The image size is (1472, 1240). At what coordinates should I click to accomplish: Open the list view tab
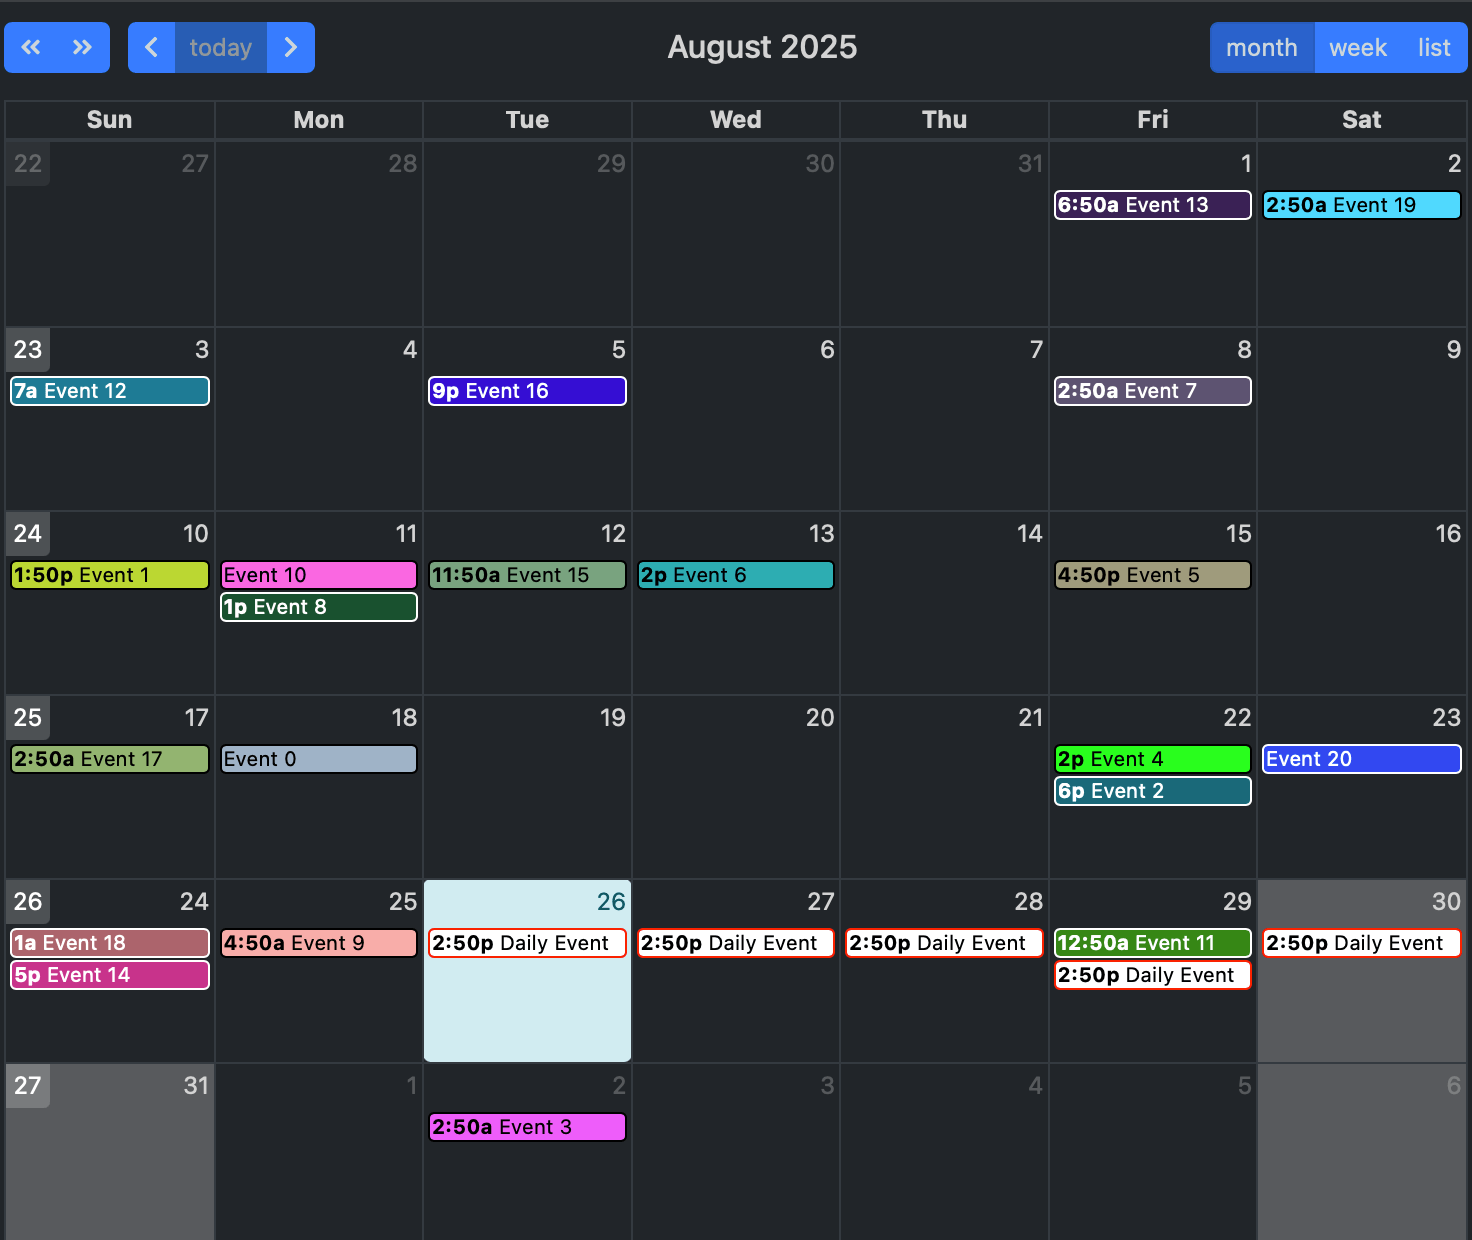click(x=1433, y=47)
